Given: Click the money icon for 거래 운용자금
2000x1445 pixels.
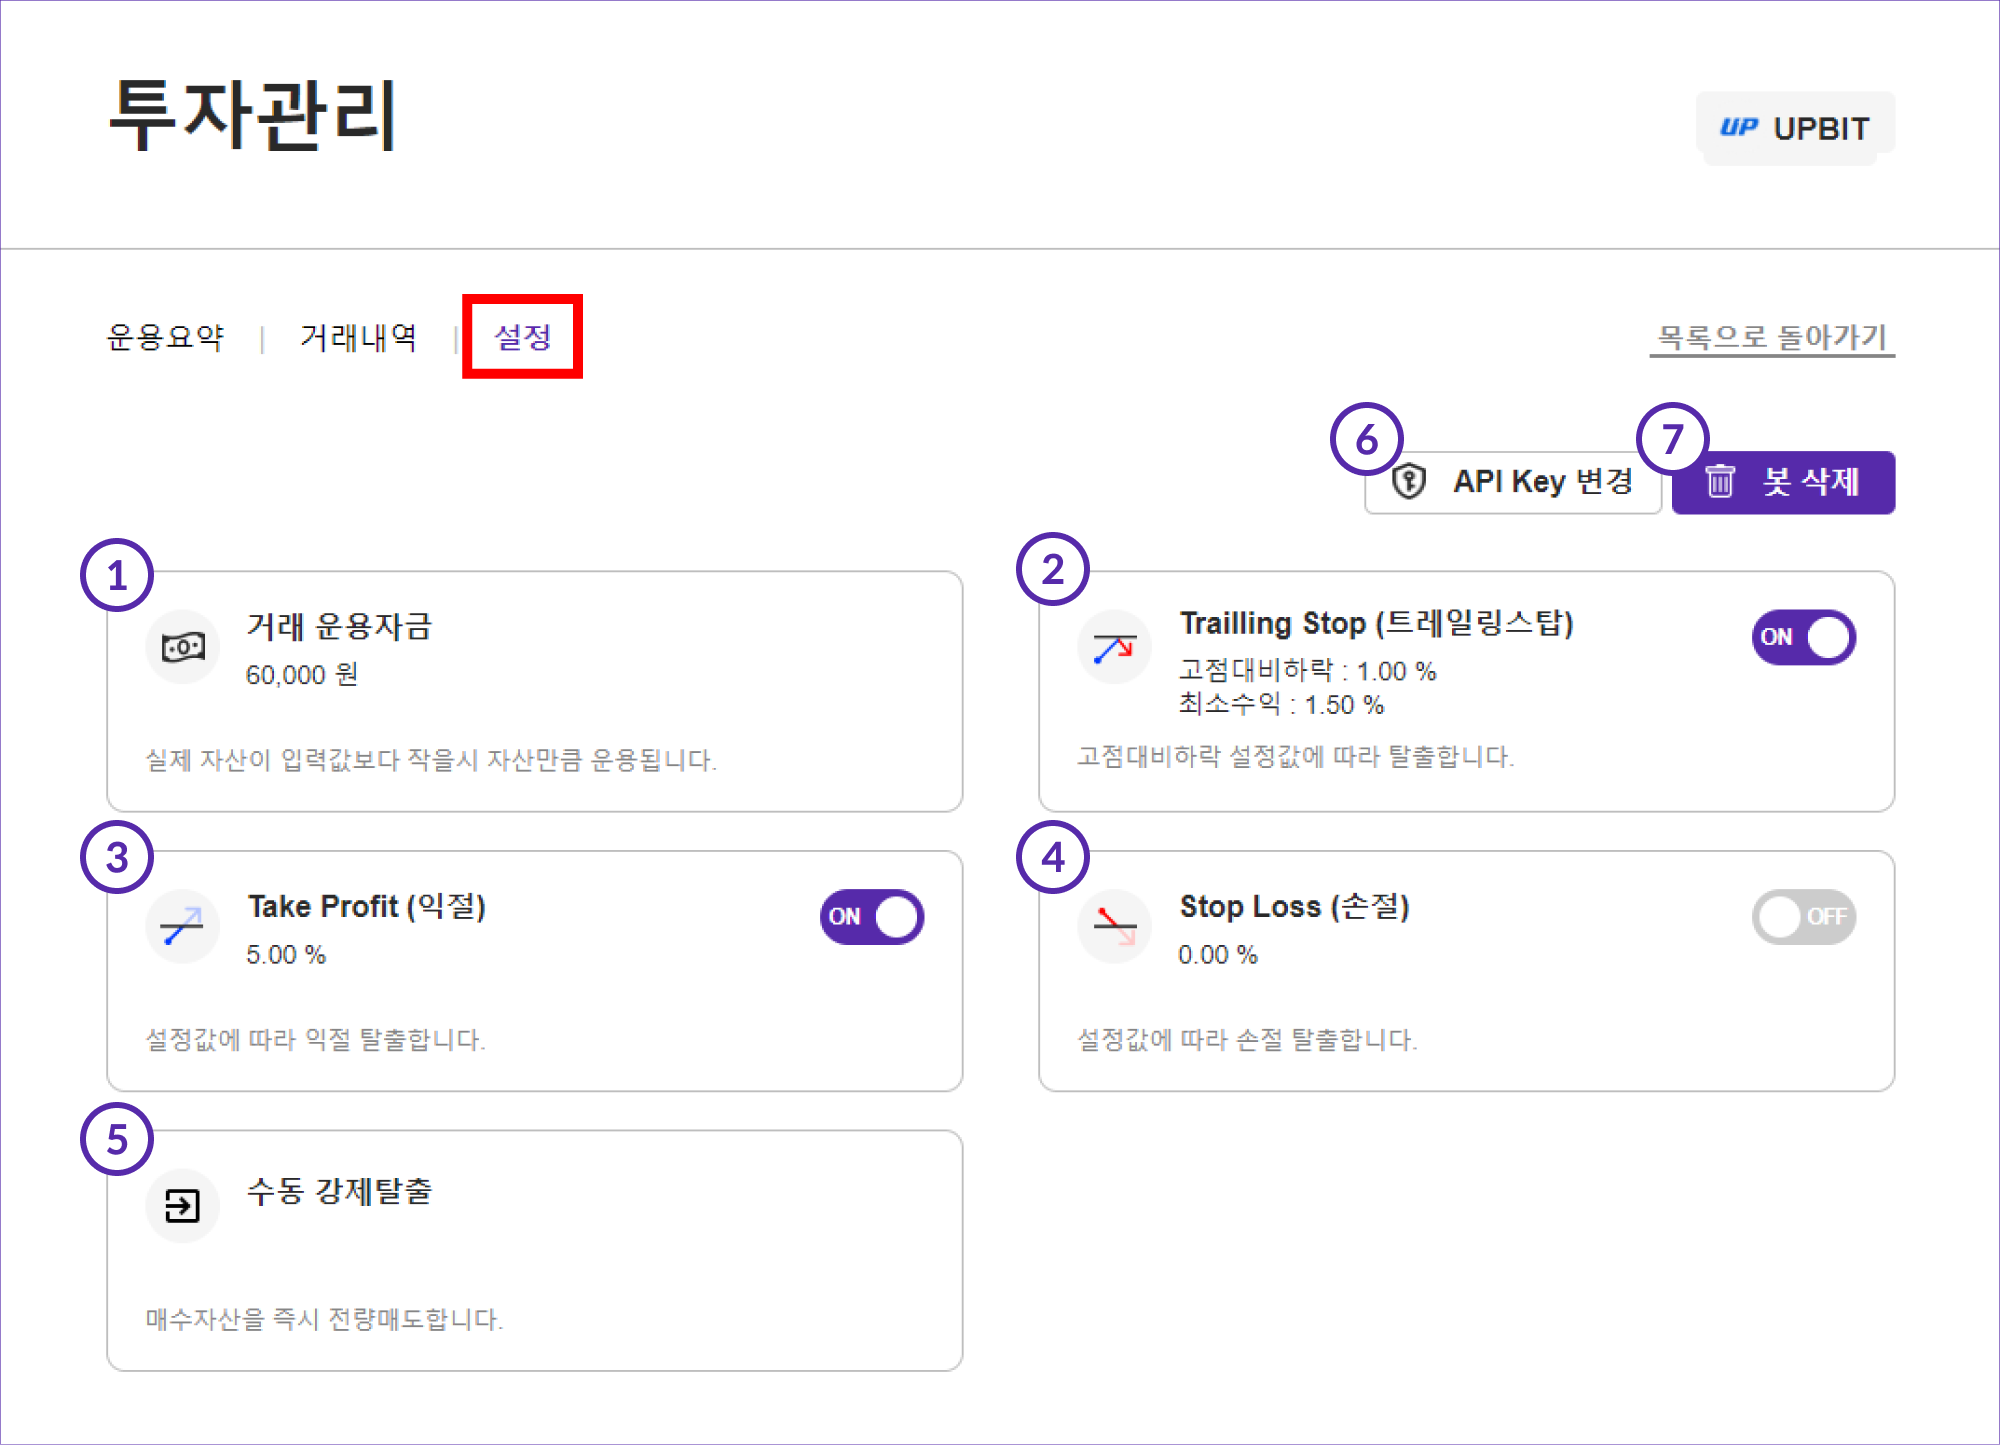Looking at the screenshot, I should [183, 647].
